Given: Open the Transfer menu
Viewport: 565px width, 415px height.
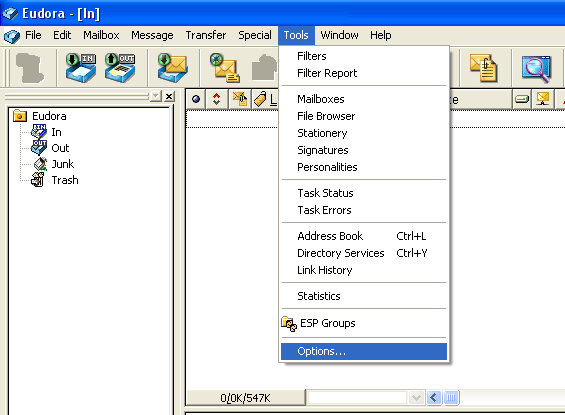Looking at the screenshot, I should (206, 35).
